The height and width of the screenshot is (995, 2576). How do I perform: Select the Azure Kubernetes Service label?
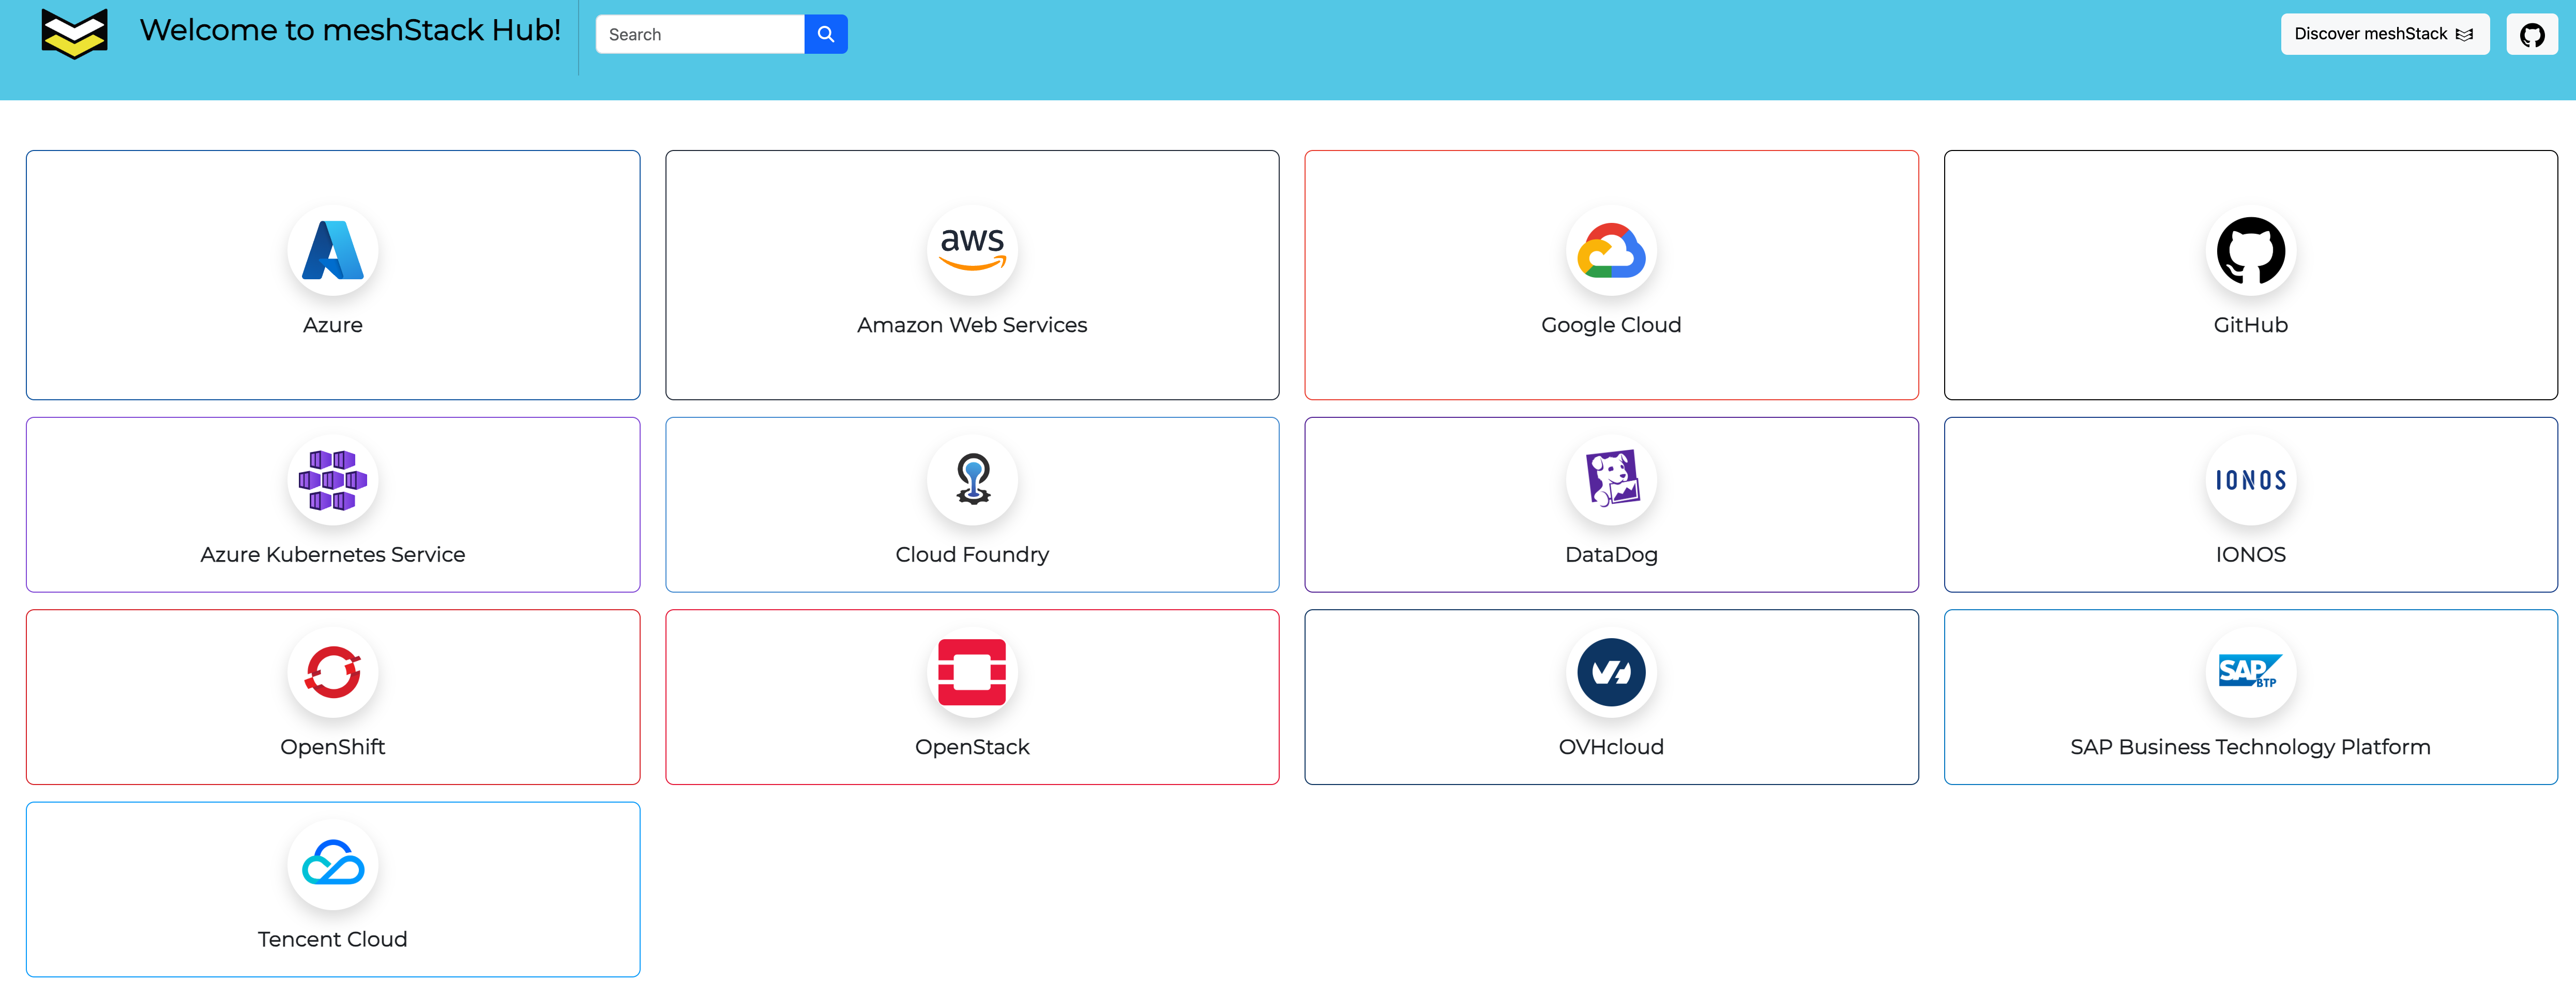(333, 554)
